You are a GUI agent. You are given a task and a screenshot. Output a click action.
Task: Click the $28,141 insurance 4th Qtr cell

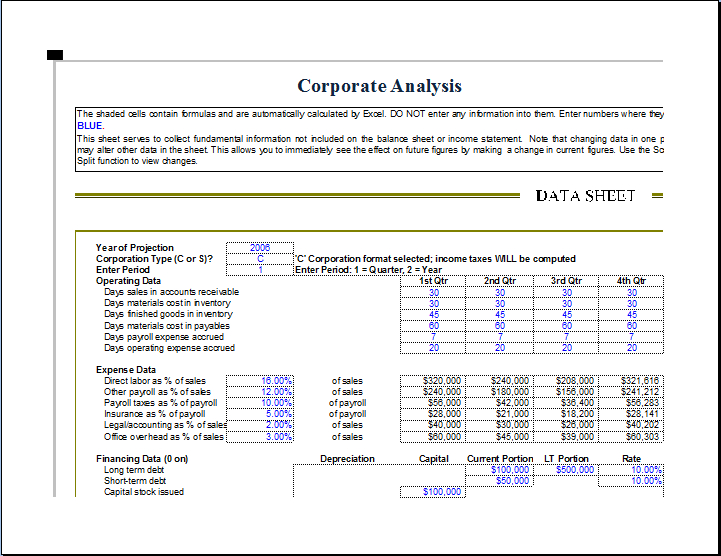(x=631, y=414)
